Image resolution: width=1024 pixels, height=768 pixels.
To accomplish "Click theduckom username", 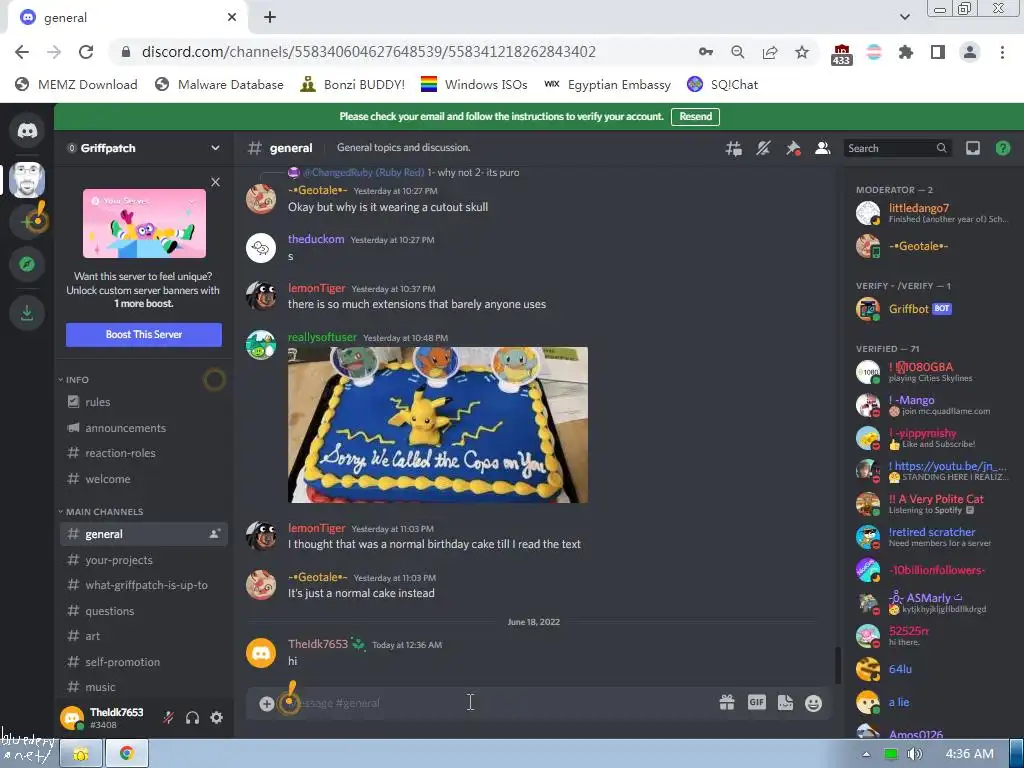I will [x=316, y=239].
